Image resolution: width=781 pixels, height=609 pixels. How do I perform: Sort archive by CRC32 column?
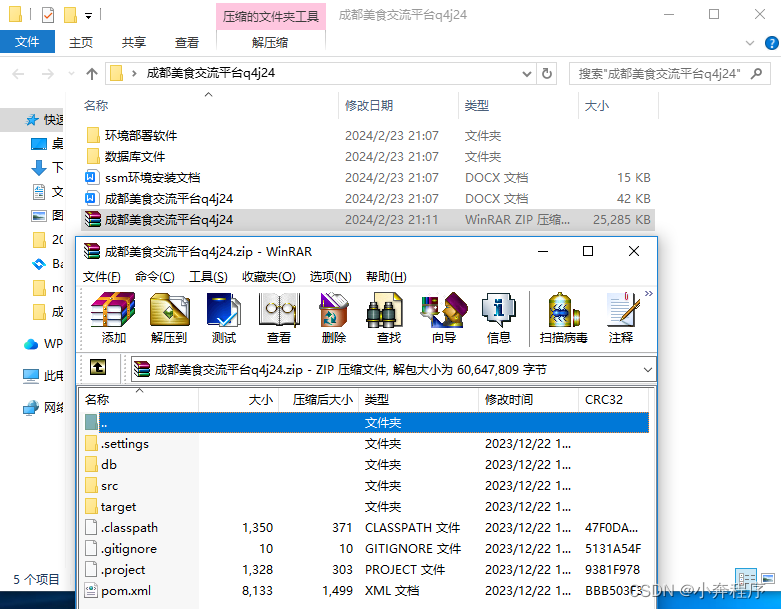coord(614,399)
